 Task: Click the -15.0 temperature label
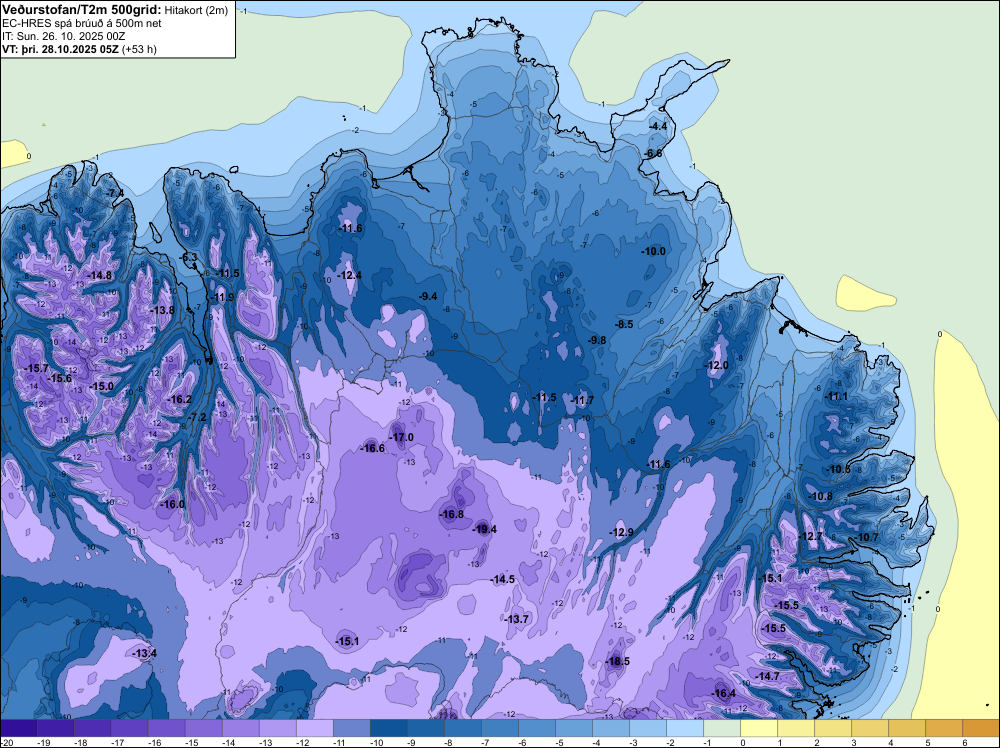click(101, 386)
